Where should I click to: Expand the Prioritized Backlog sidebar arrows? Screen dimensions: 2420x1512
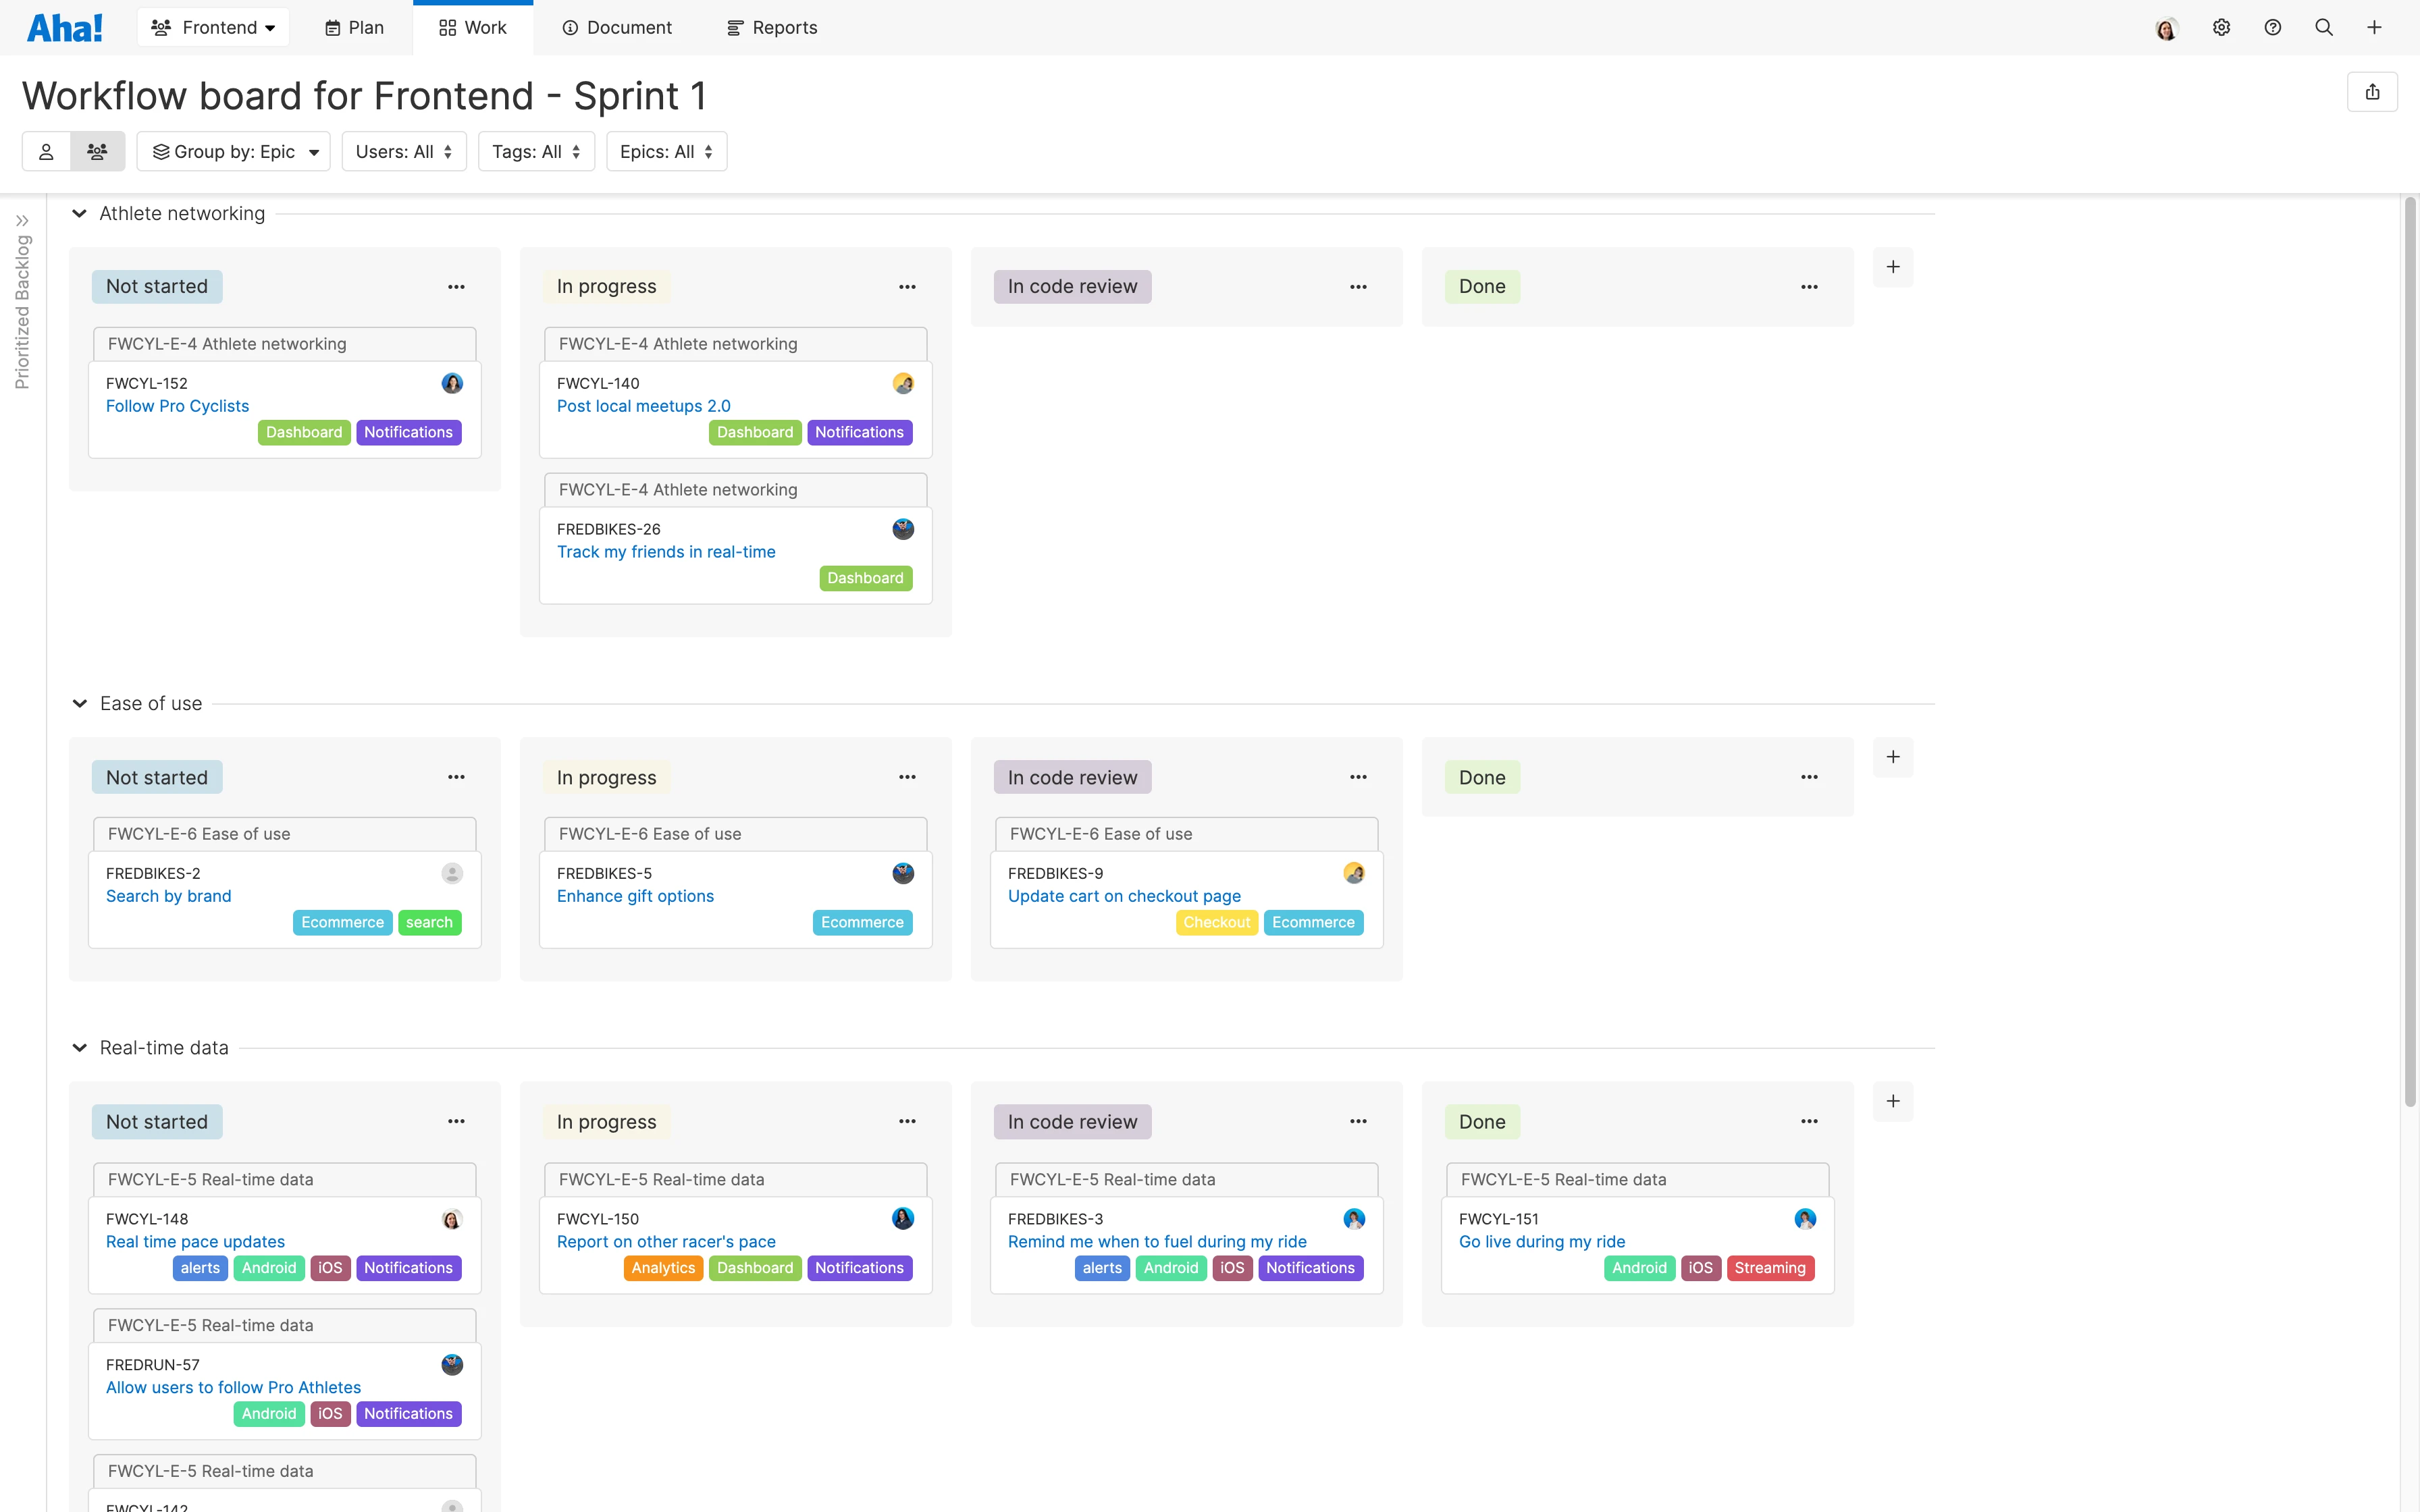coord(22,221)
